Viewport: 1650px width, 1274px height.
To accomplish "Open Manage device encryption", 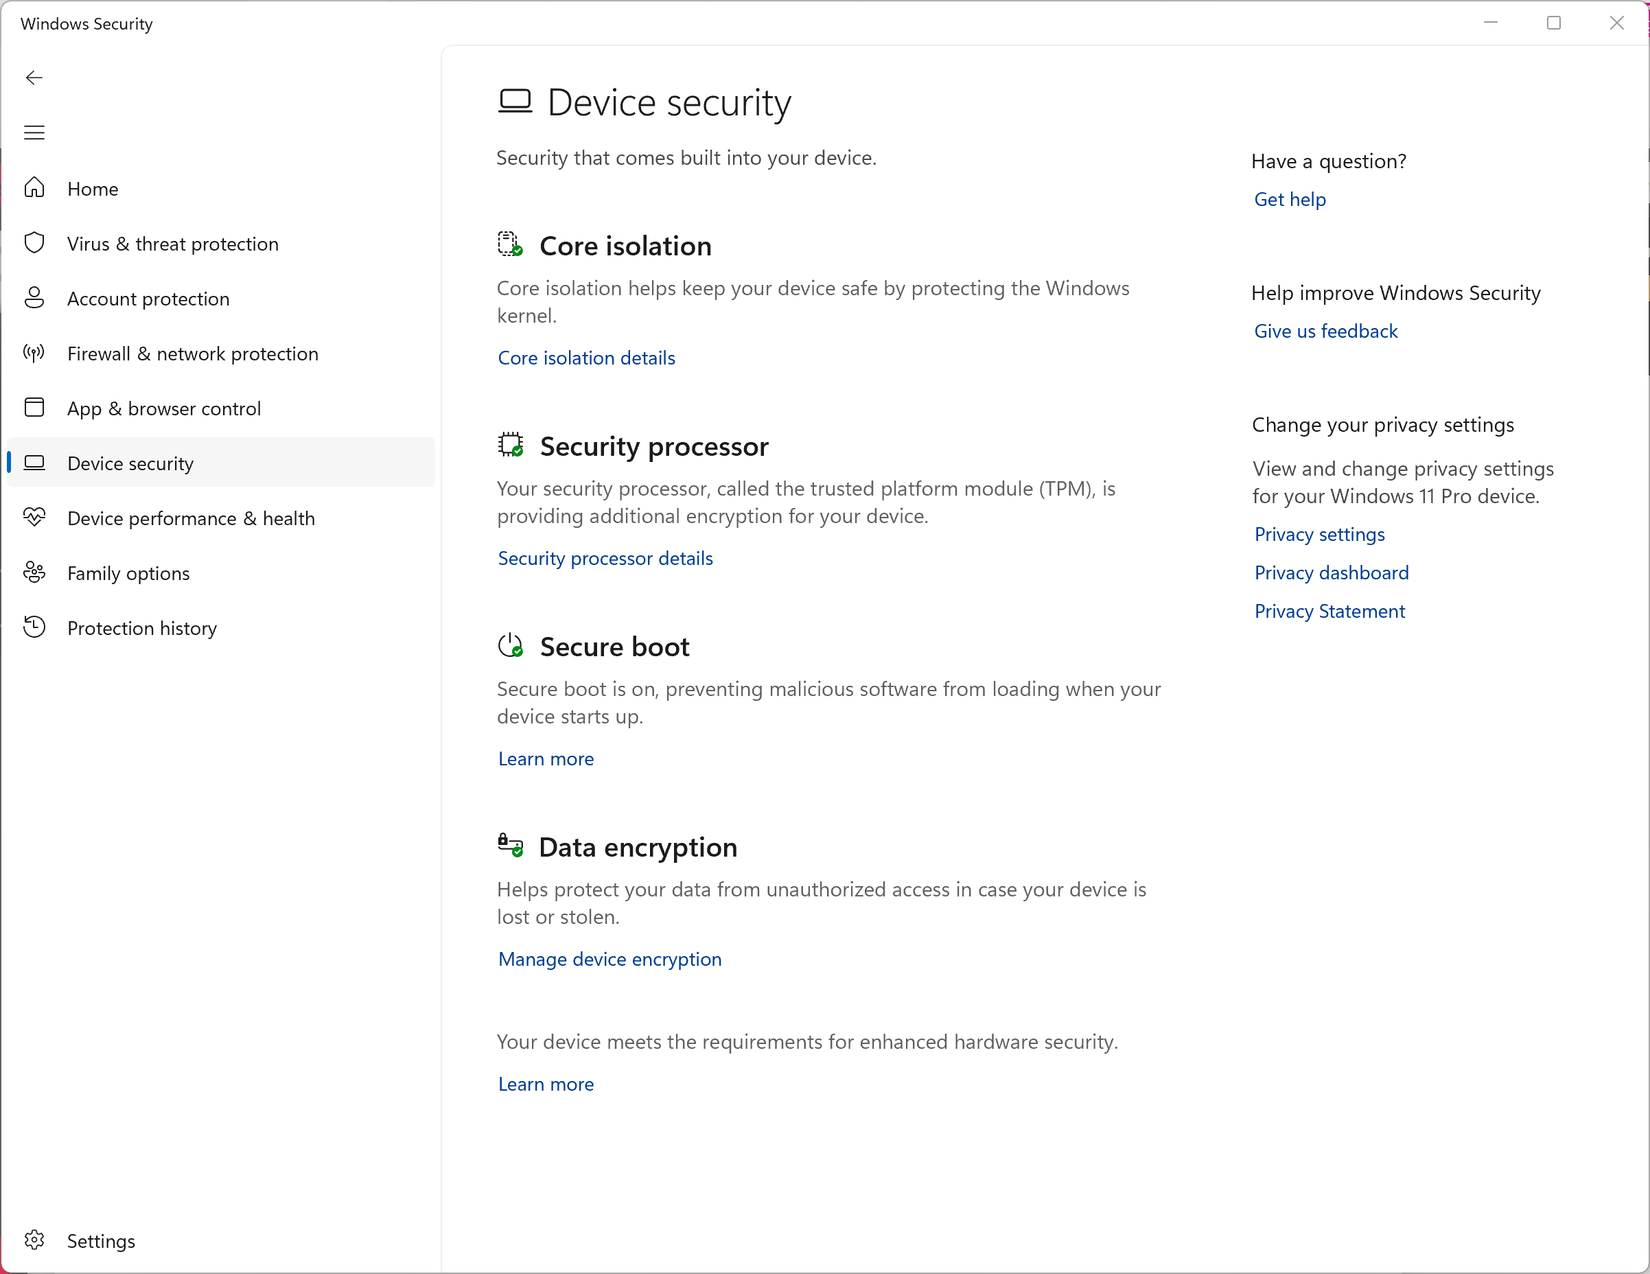I will pos(609,959).
